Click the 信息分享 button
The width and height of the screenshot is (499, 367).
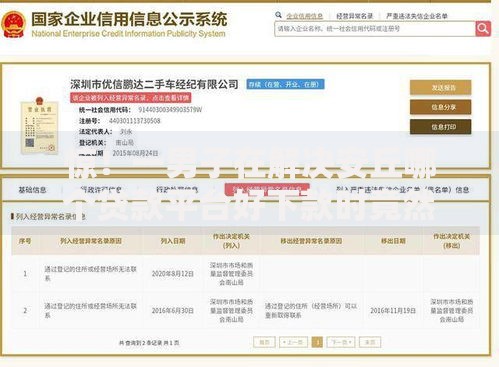tap(440, 107)
